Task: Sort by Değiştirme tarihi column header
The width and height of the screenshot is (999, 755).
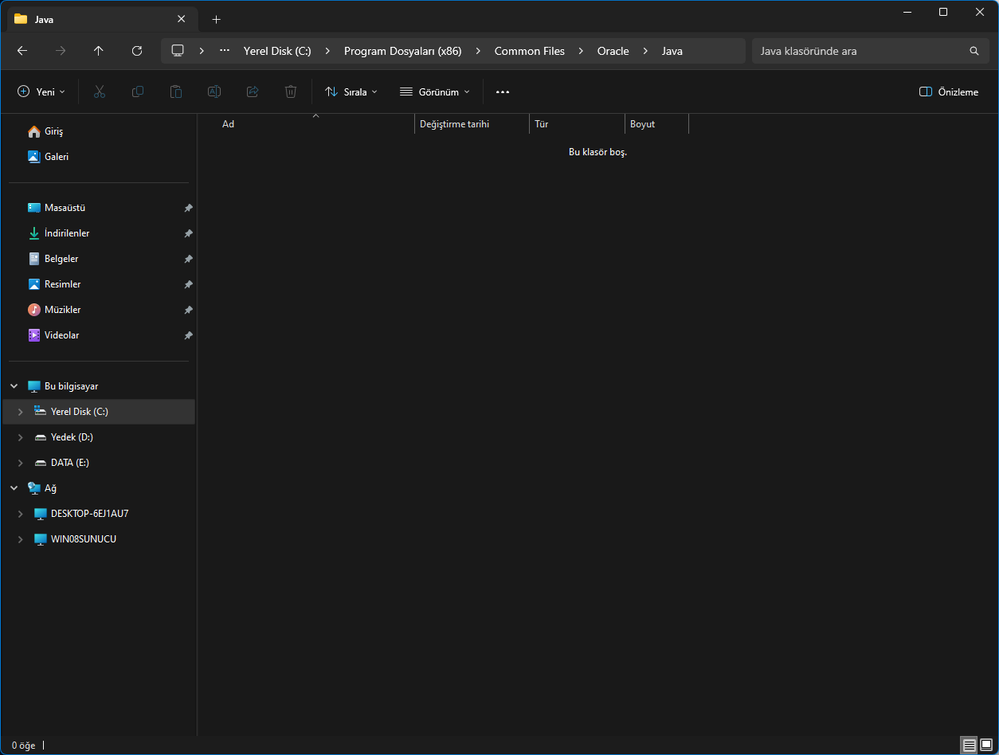Action: (455, 124)
